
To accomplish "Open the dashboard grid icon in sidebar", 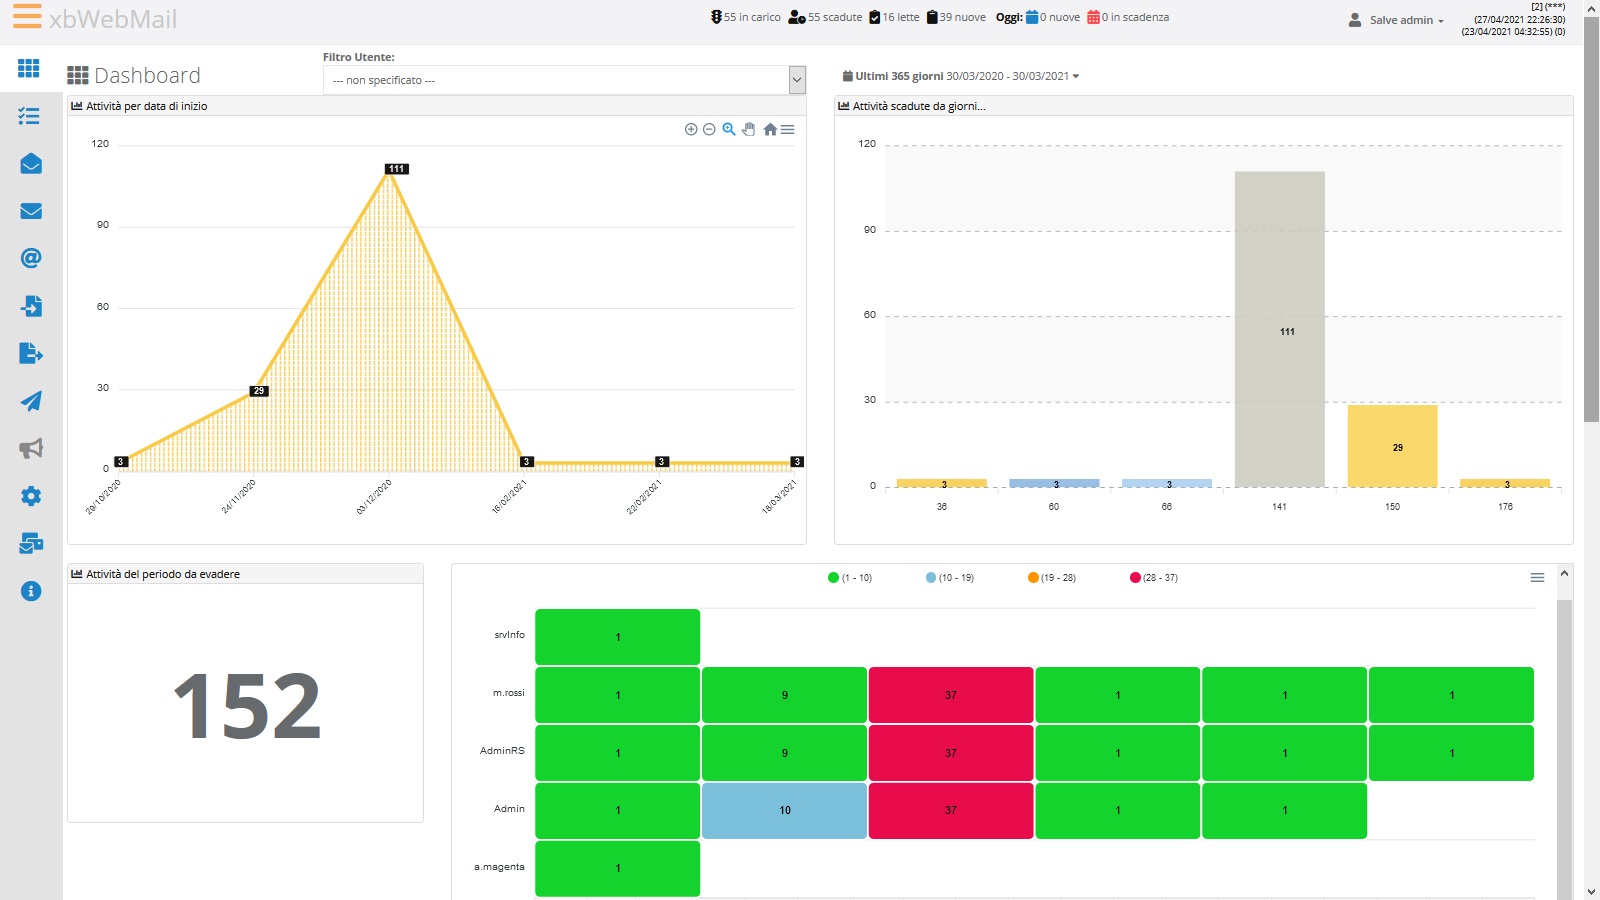I will [29, 68].
